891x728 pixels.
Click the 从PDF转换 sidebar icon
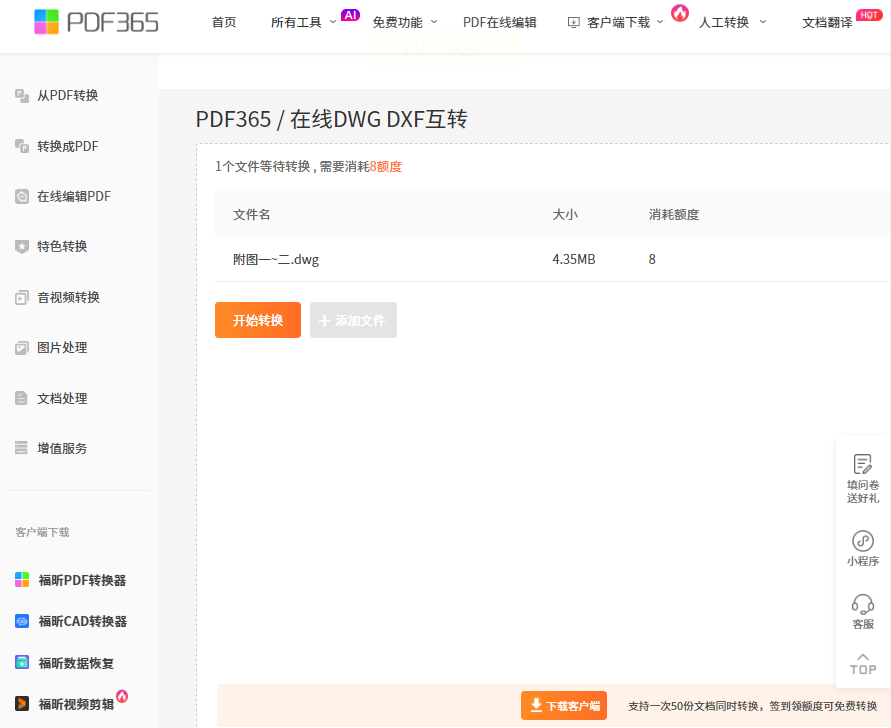pos(22,95)
